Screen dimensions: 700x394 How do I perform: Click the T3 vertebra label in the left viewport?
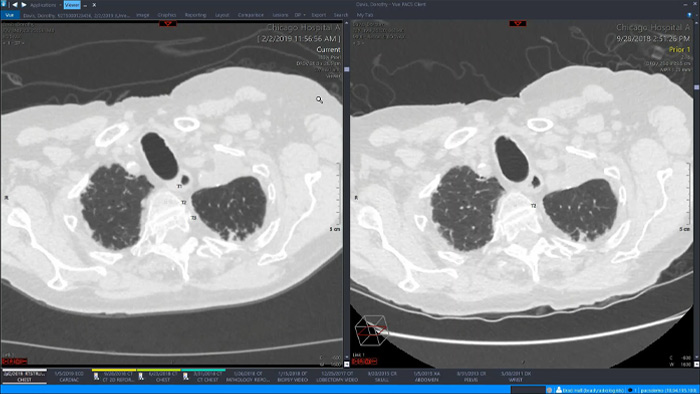tap(194, 218)
